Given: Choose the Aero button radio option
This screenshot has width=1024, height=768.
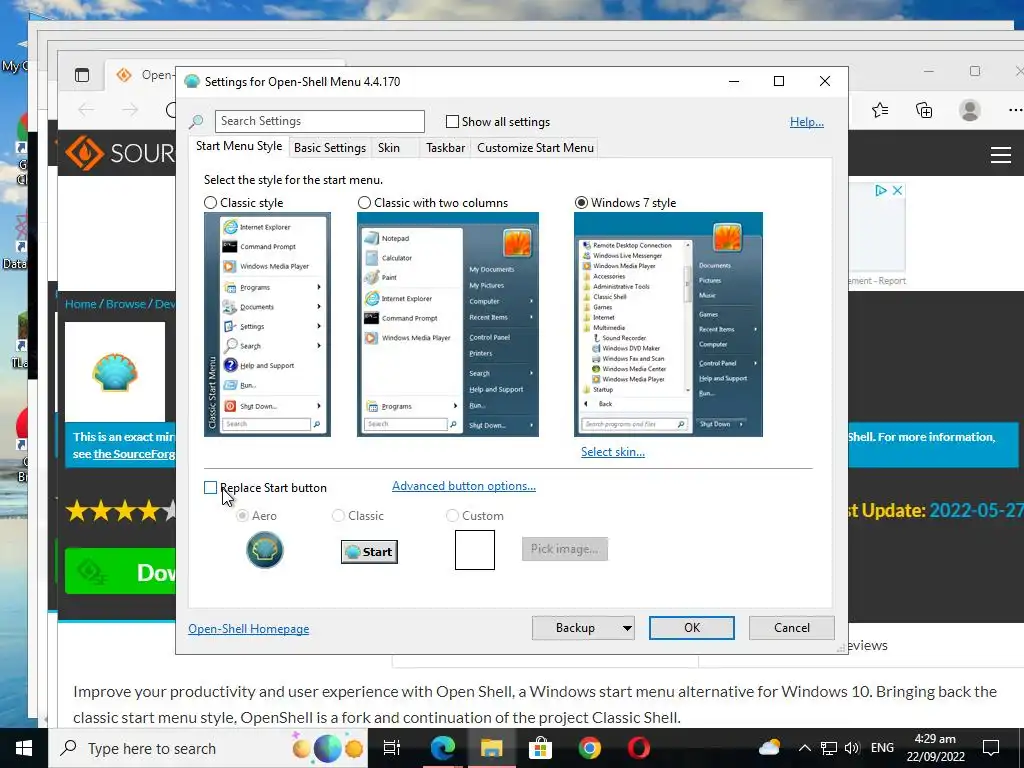Looking at the screenshot, I should click(242, 516).
